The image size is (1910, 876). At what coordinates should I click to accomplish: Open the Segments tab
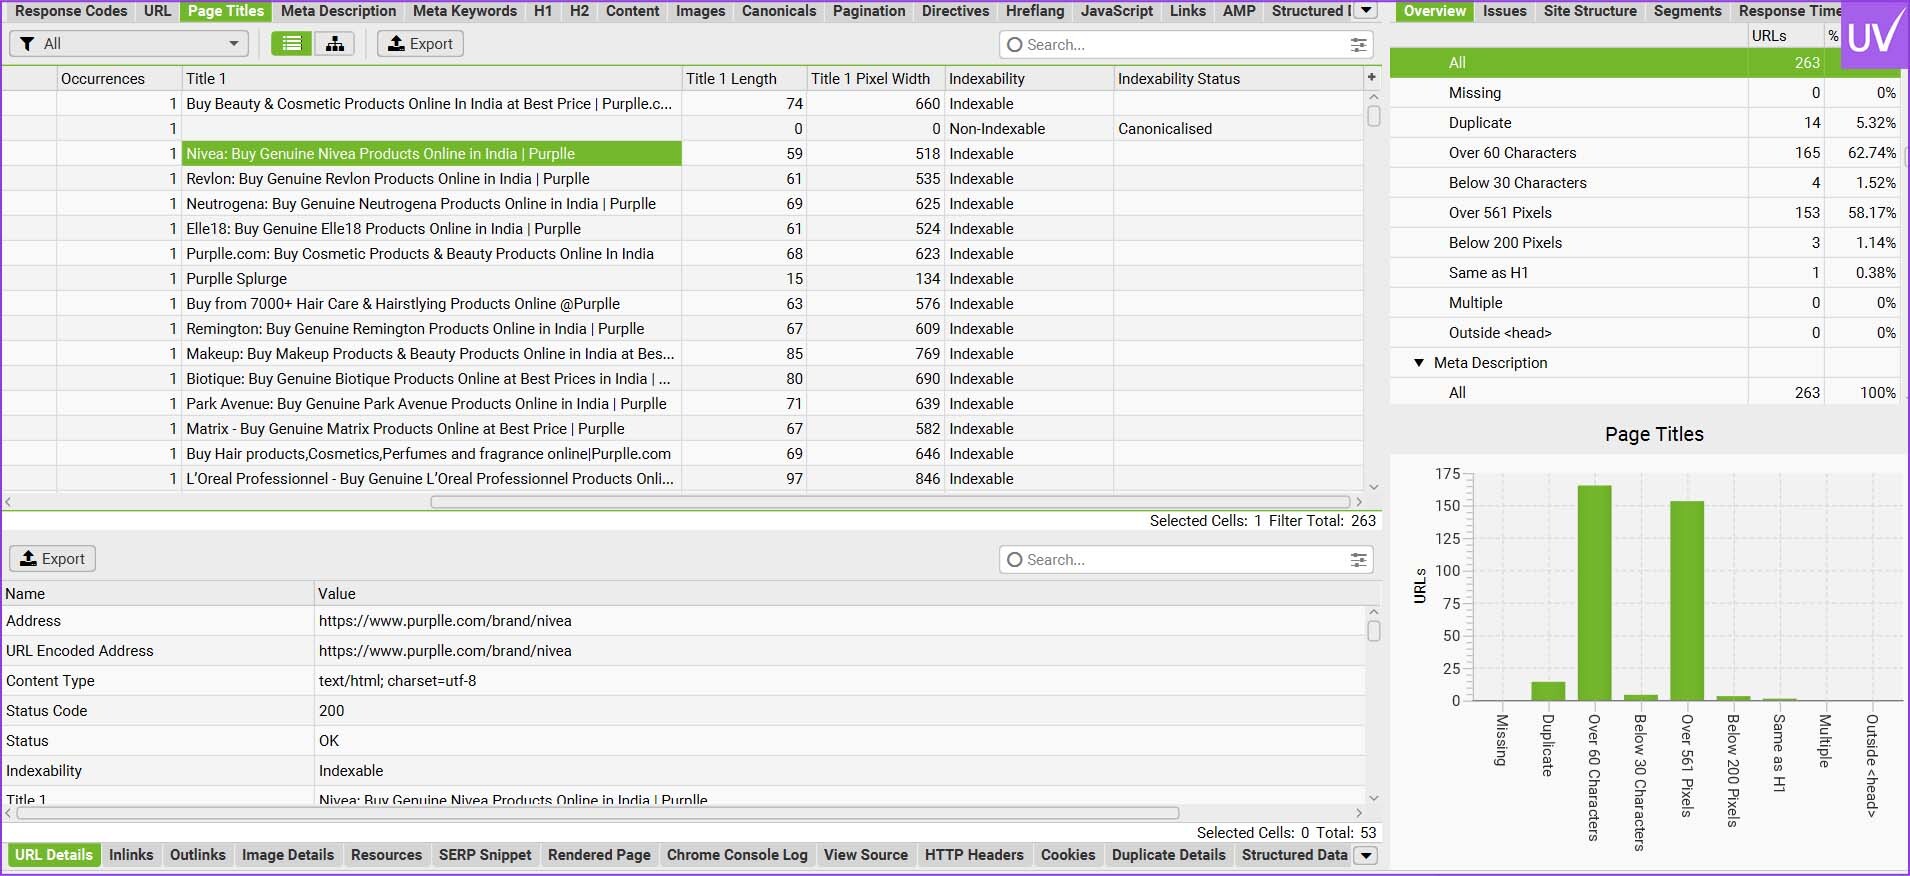click(1687, 11)
